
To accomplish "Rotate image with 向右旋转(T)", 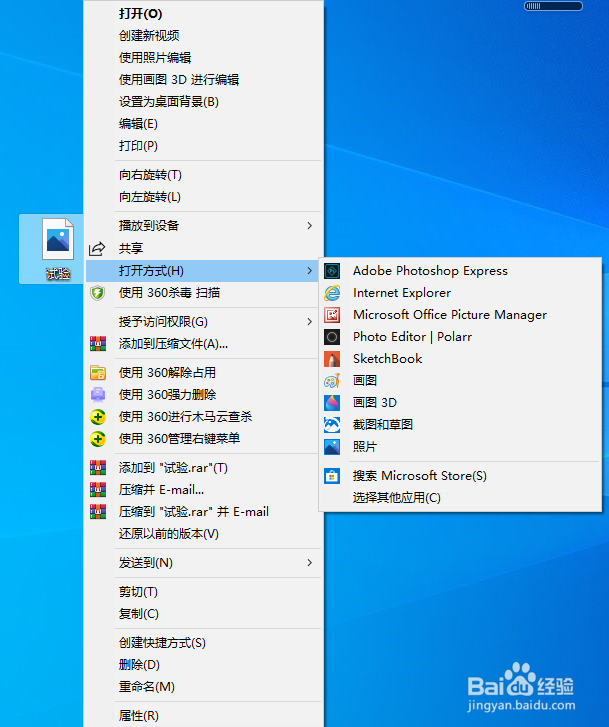I will (150, 175).
